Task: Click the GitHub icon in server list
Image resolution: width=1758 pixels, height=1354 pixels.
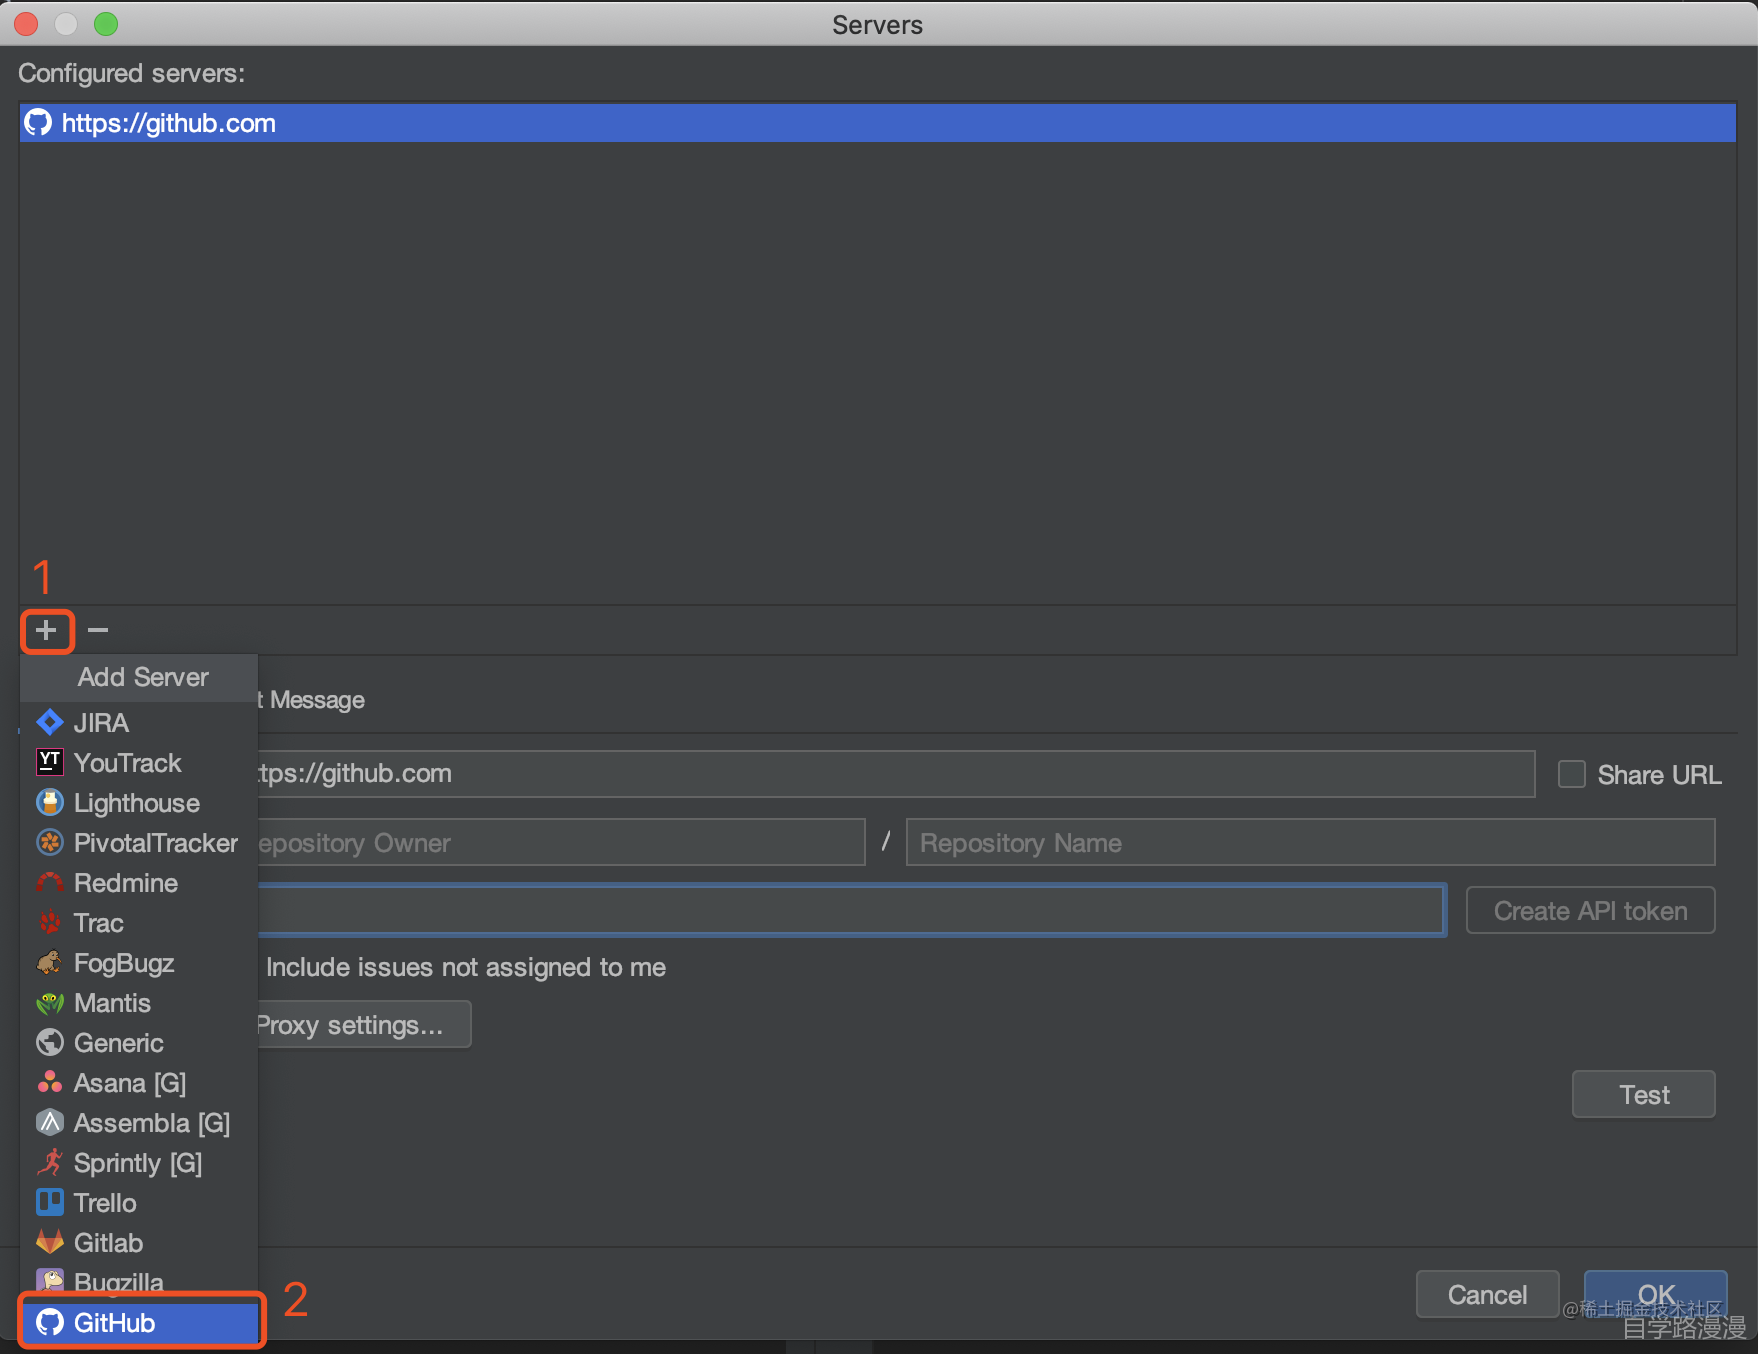Action: click(x=38, y=123)
